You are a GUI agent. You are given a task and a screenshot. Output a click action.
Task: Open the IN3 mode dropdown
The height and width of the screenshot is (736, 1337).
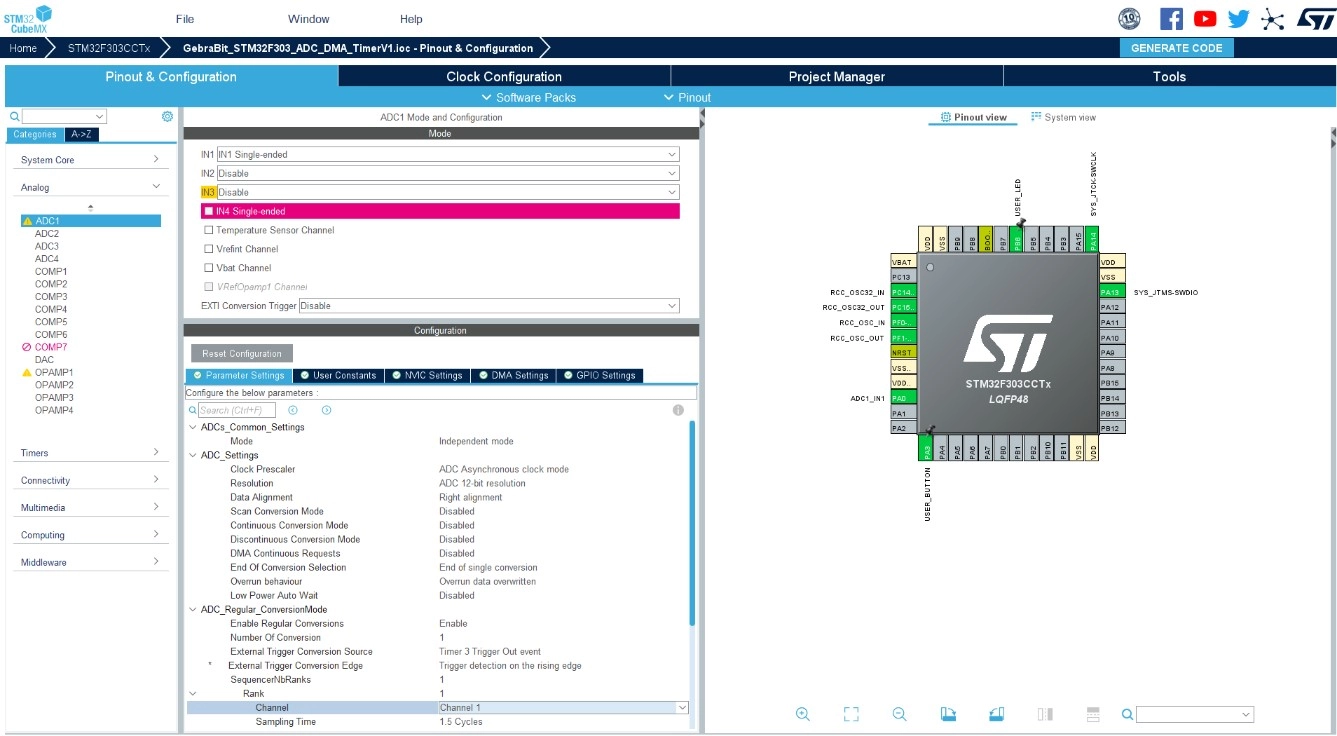tap(448, 192)
